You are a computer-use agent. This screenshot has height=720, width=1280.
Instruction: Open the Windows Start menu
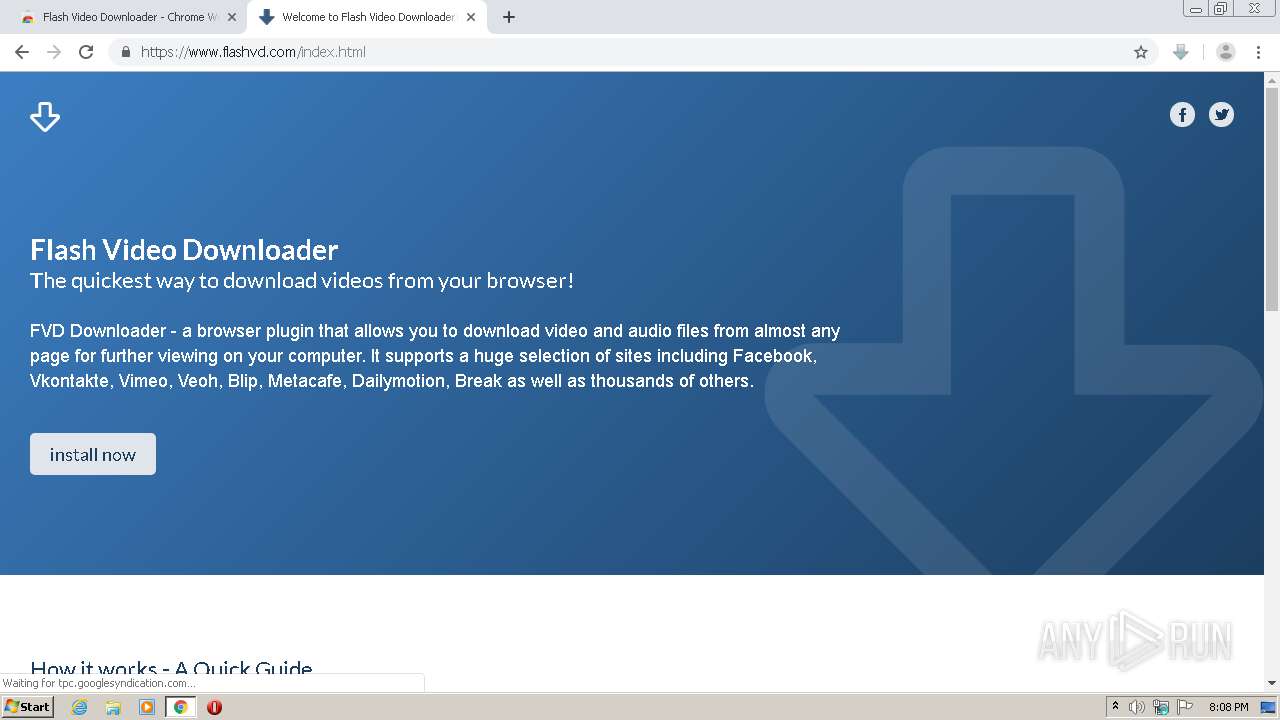point(27,706)
